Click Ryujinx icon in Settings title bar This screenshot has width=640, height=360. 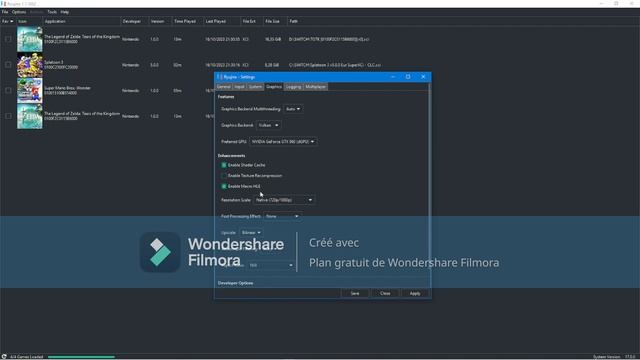click(x=220, y=77)
